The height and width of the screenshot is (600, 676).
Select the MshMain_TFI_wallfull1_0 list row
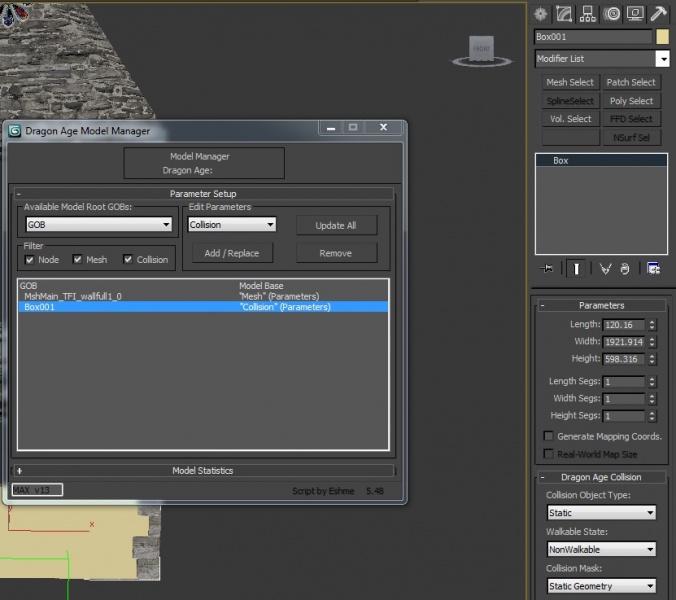73,296
